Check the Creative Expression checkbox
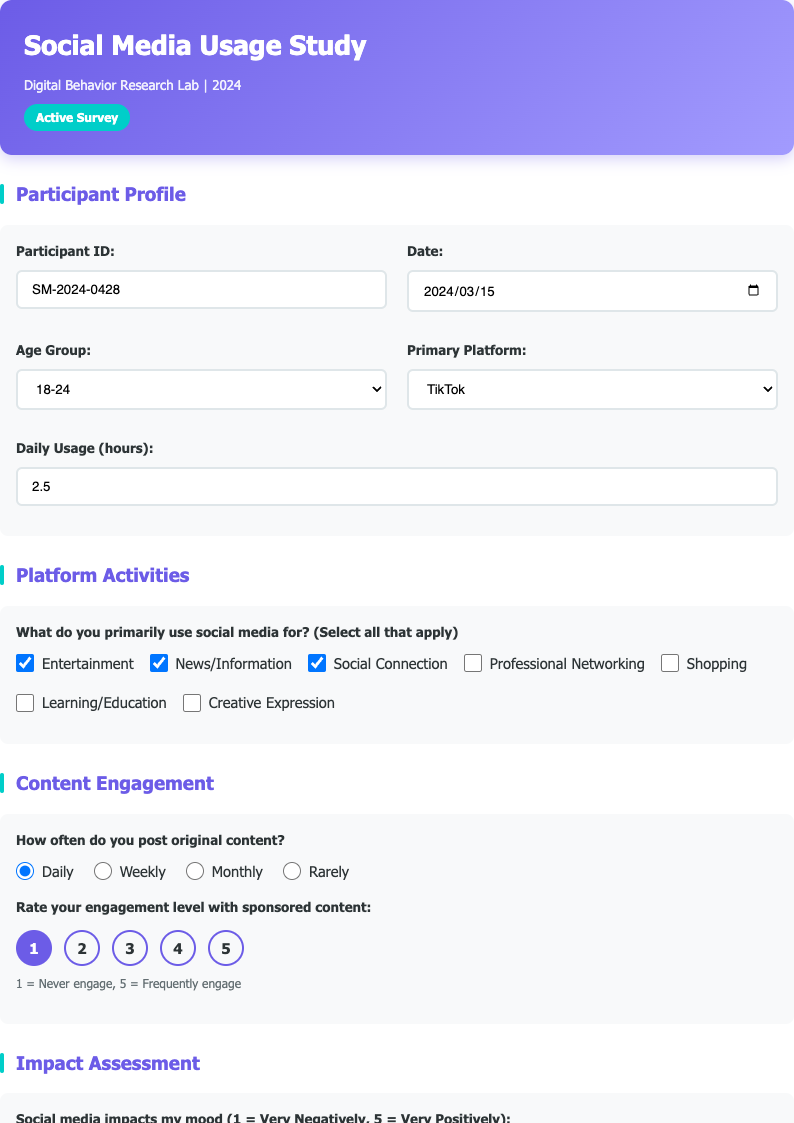Viewport: 794px width, 1123px height. click(x=191, y=703)
